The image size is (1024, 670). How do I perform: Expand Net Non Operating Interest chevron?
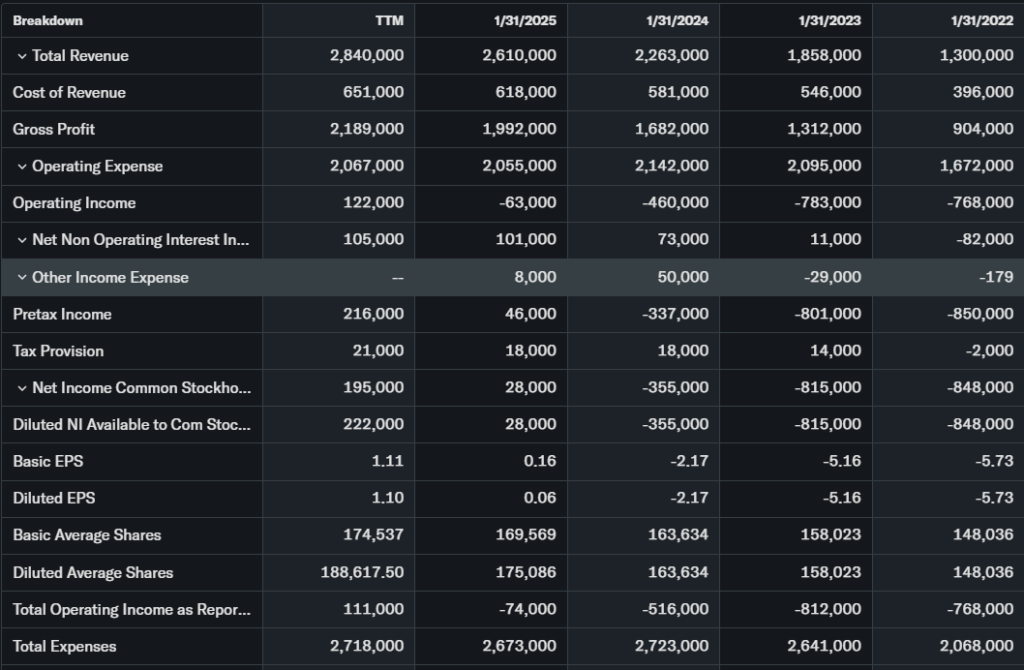[22, 240]
